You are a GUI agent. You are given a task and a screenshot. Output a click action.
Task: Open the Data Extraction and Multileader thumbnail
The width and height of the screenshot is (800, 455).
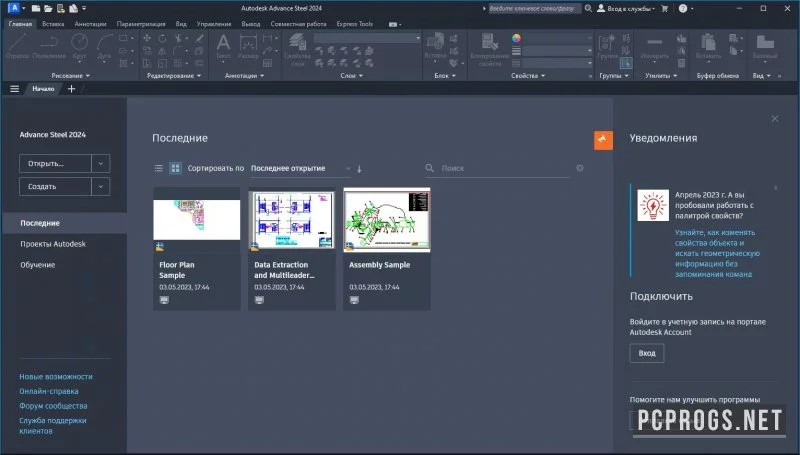pyautogui.click(x=292, y=220)
